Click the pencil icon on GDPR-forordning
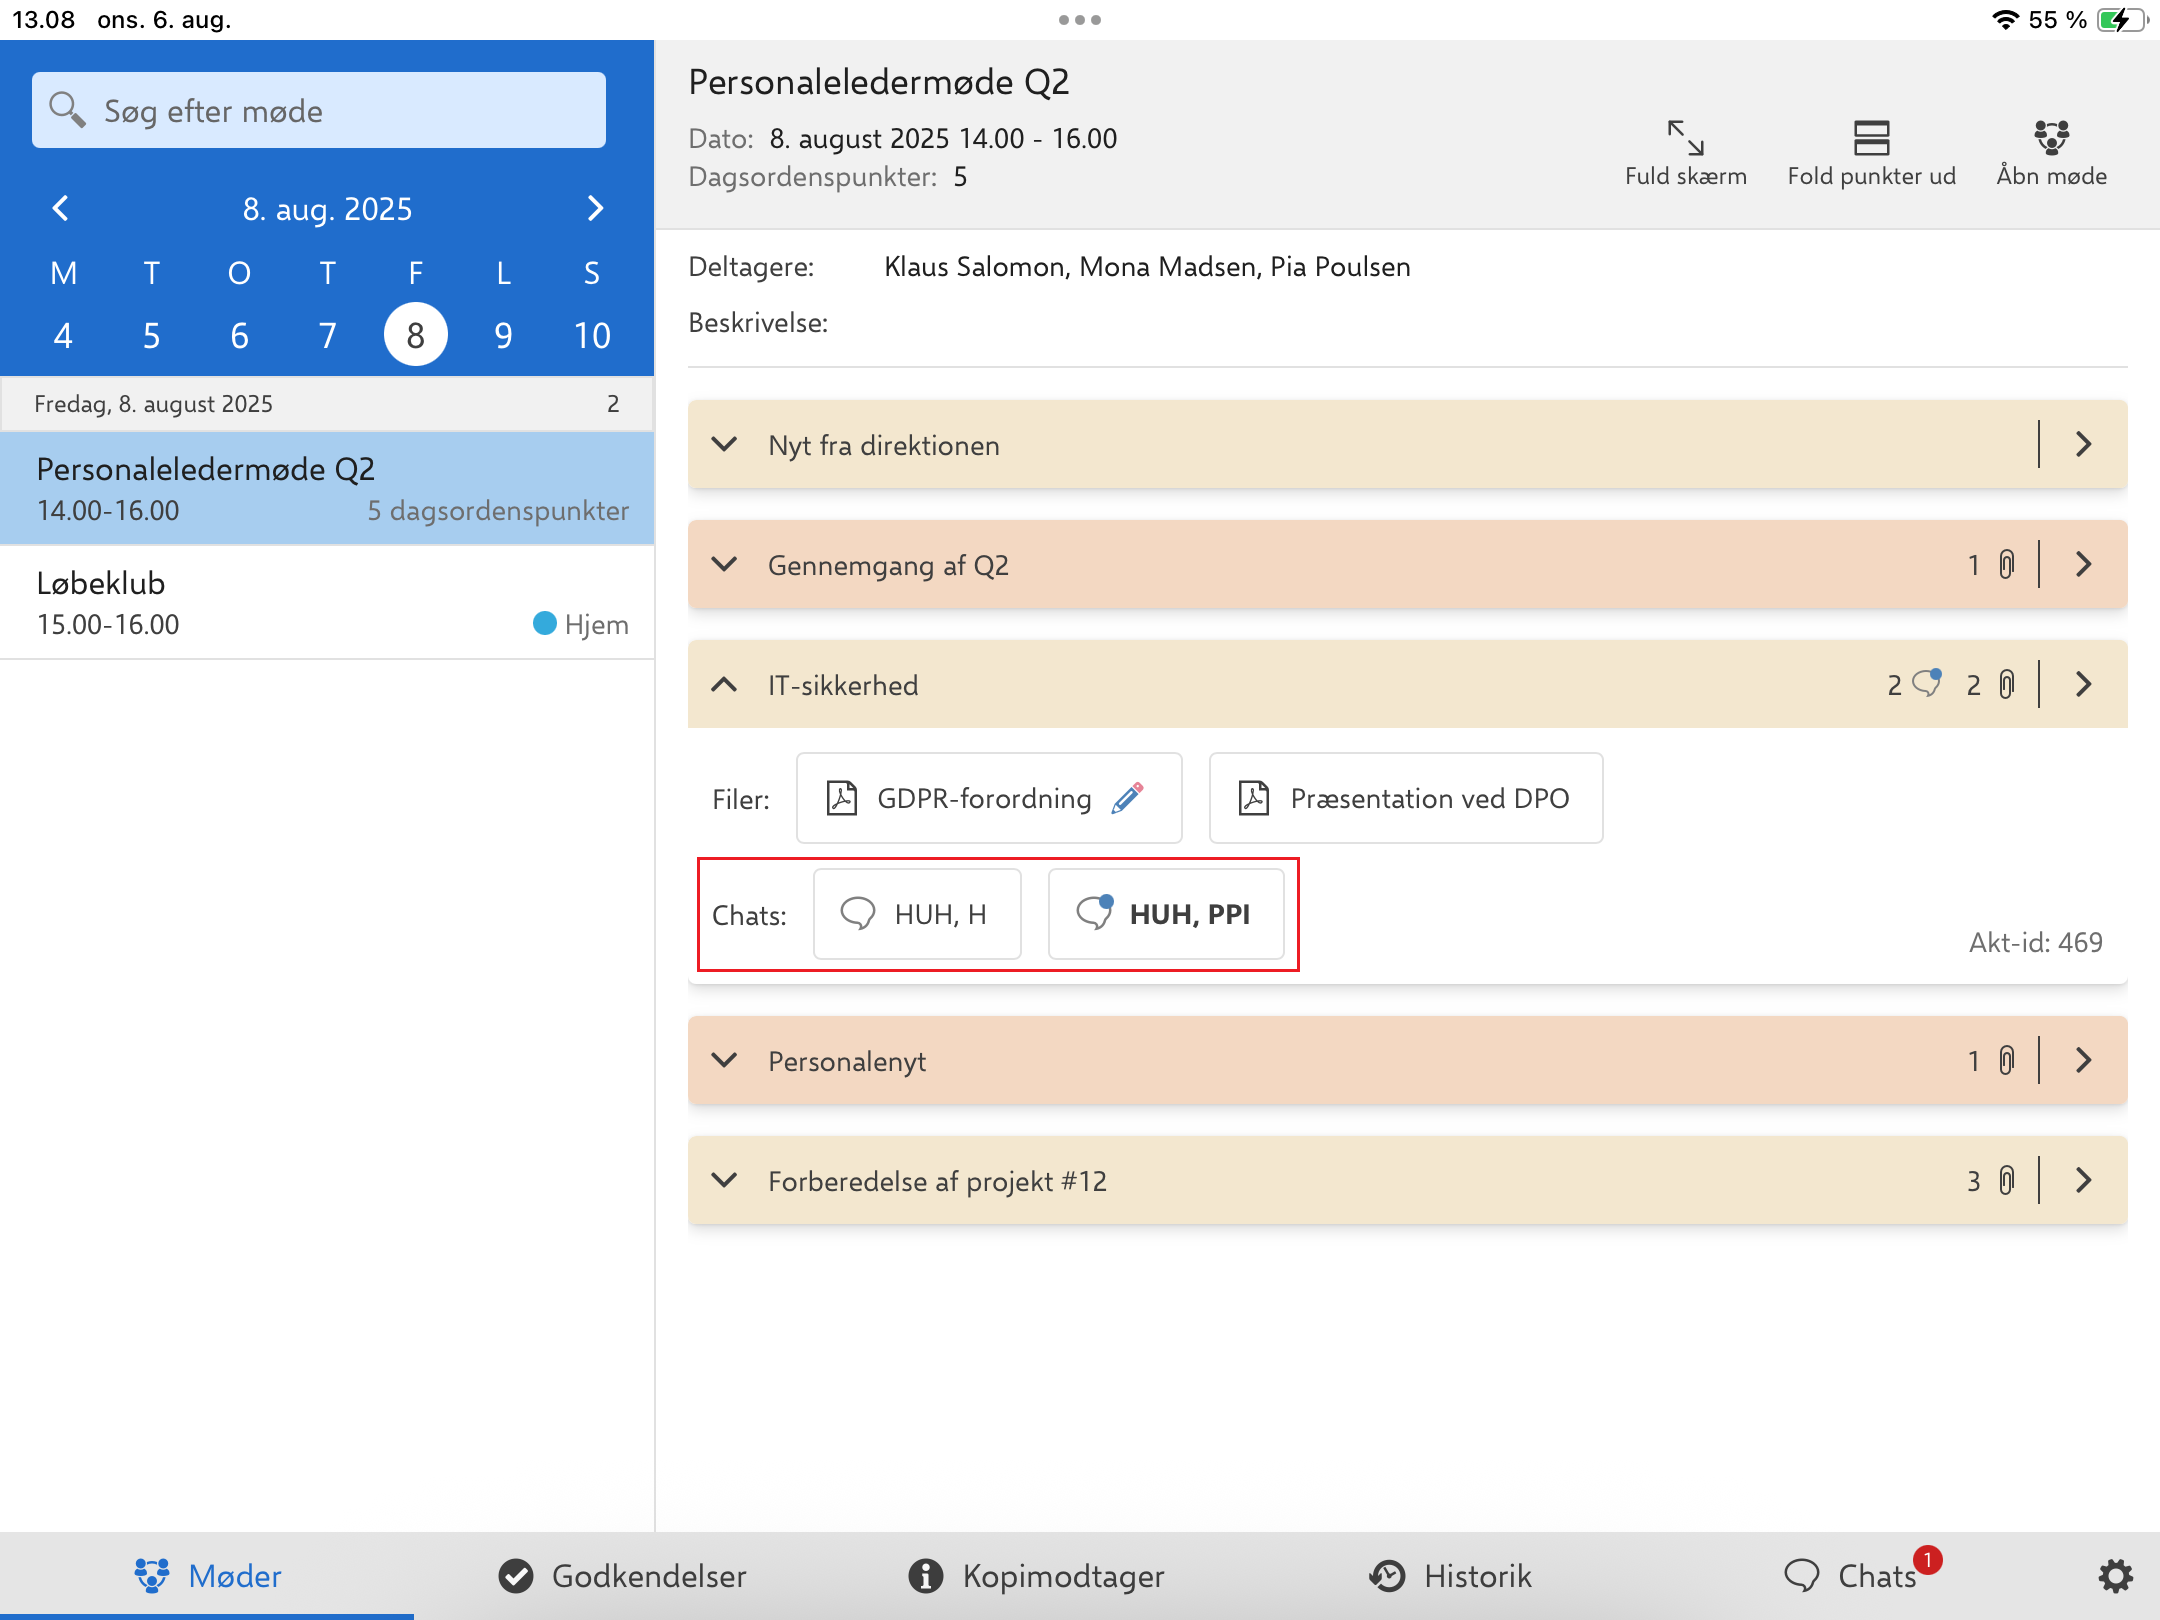 (1127, 798)
